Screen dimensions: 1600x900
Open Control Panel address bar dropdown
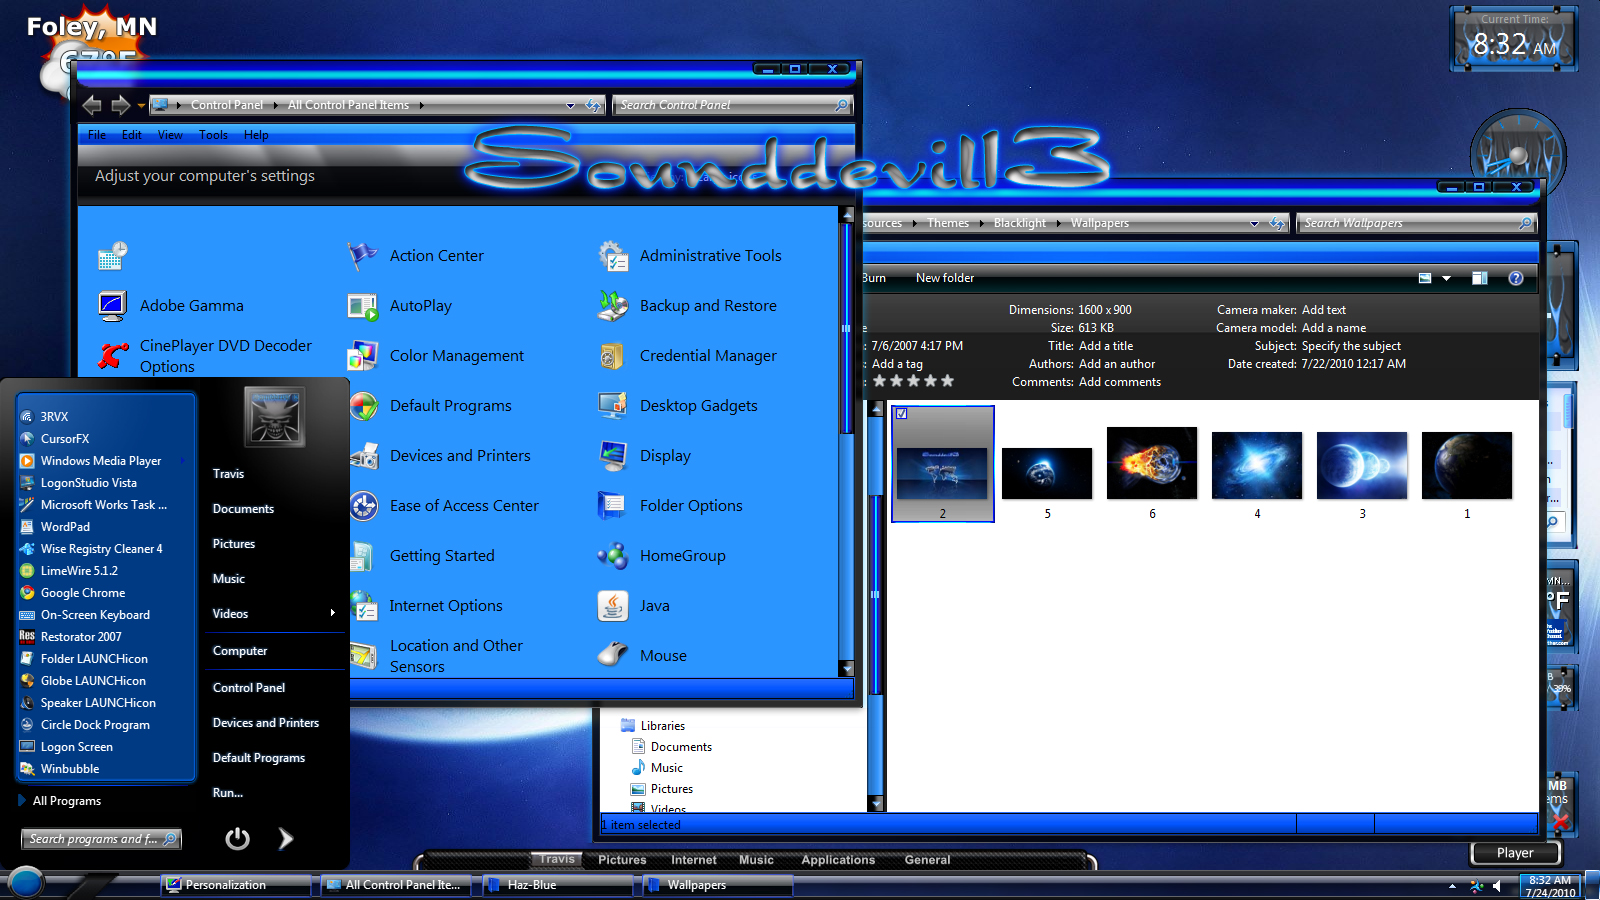click(570, 105)
